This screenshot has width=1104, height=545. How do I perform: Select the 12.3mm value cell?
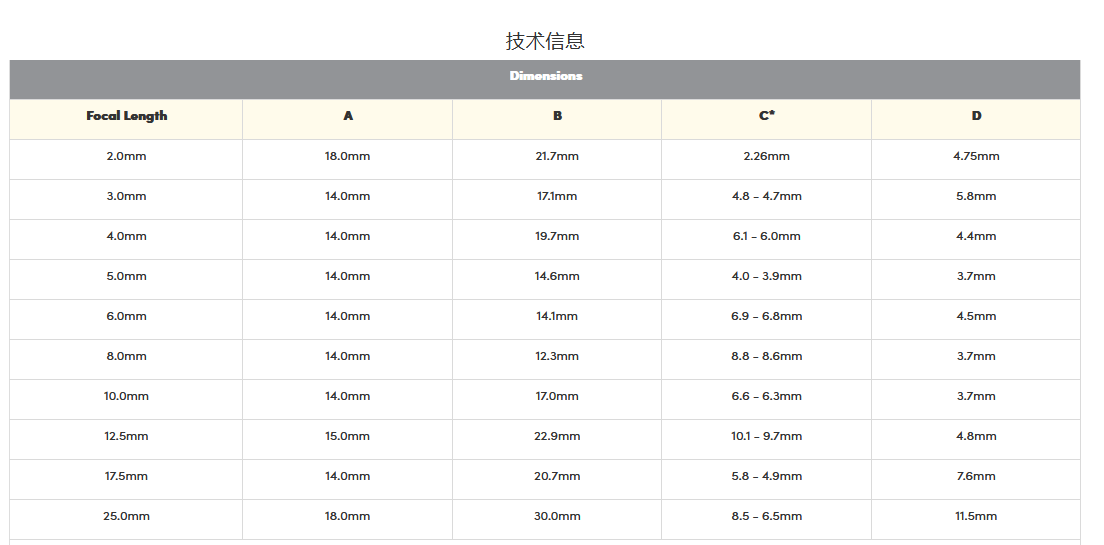click(557, 356)
